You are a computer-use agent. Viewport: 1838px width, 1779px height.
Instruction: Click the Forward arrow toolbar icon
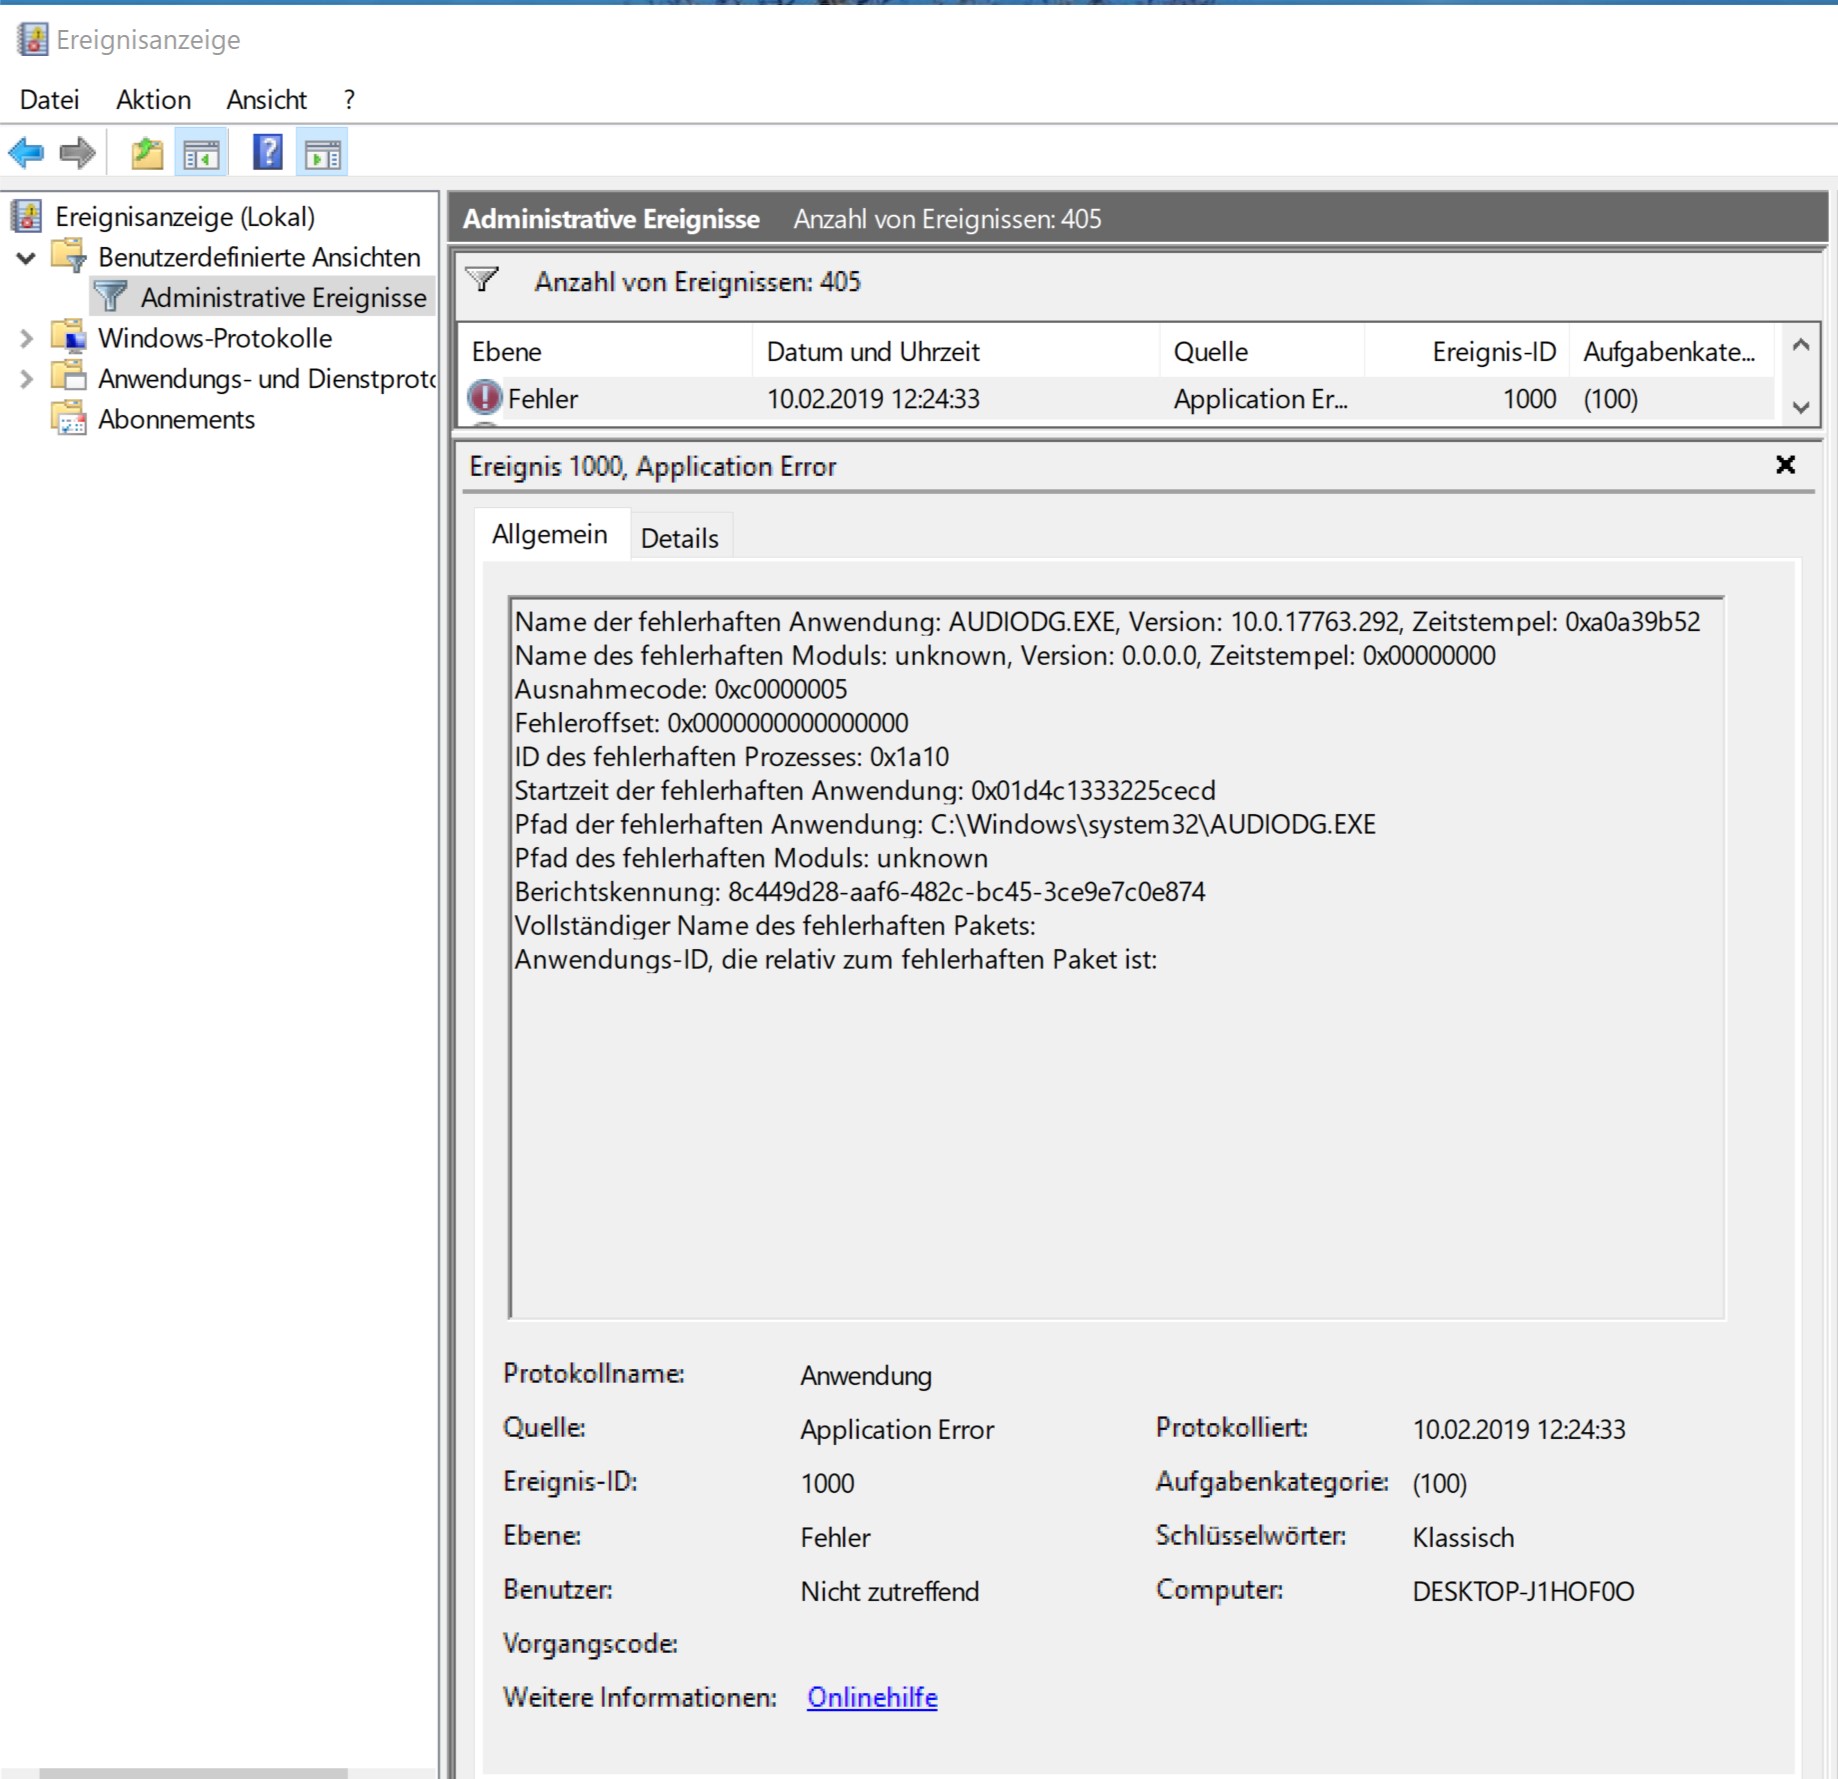77,153
